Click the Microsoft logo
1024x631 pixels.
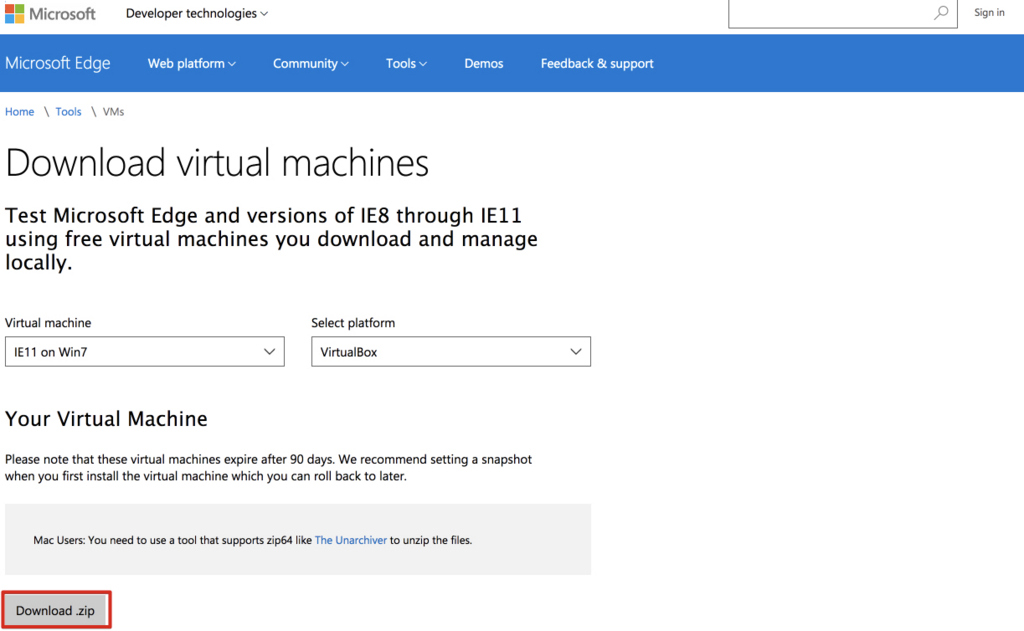[50, 13]
